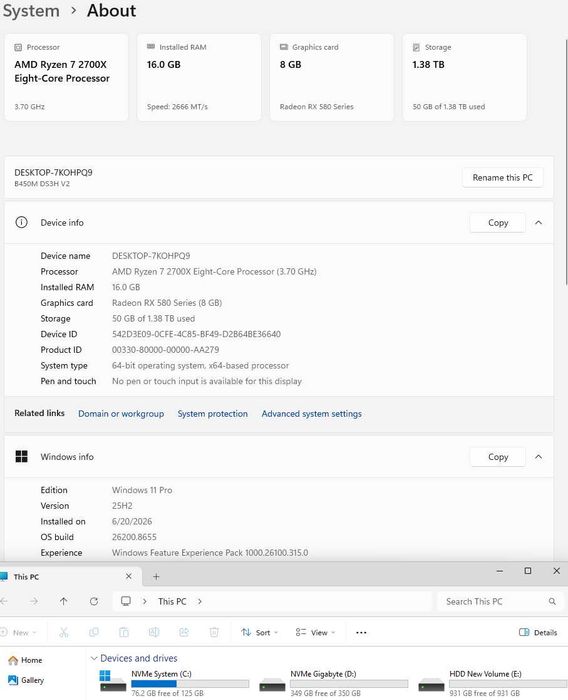Select the Storage info card

(464, 77)
